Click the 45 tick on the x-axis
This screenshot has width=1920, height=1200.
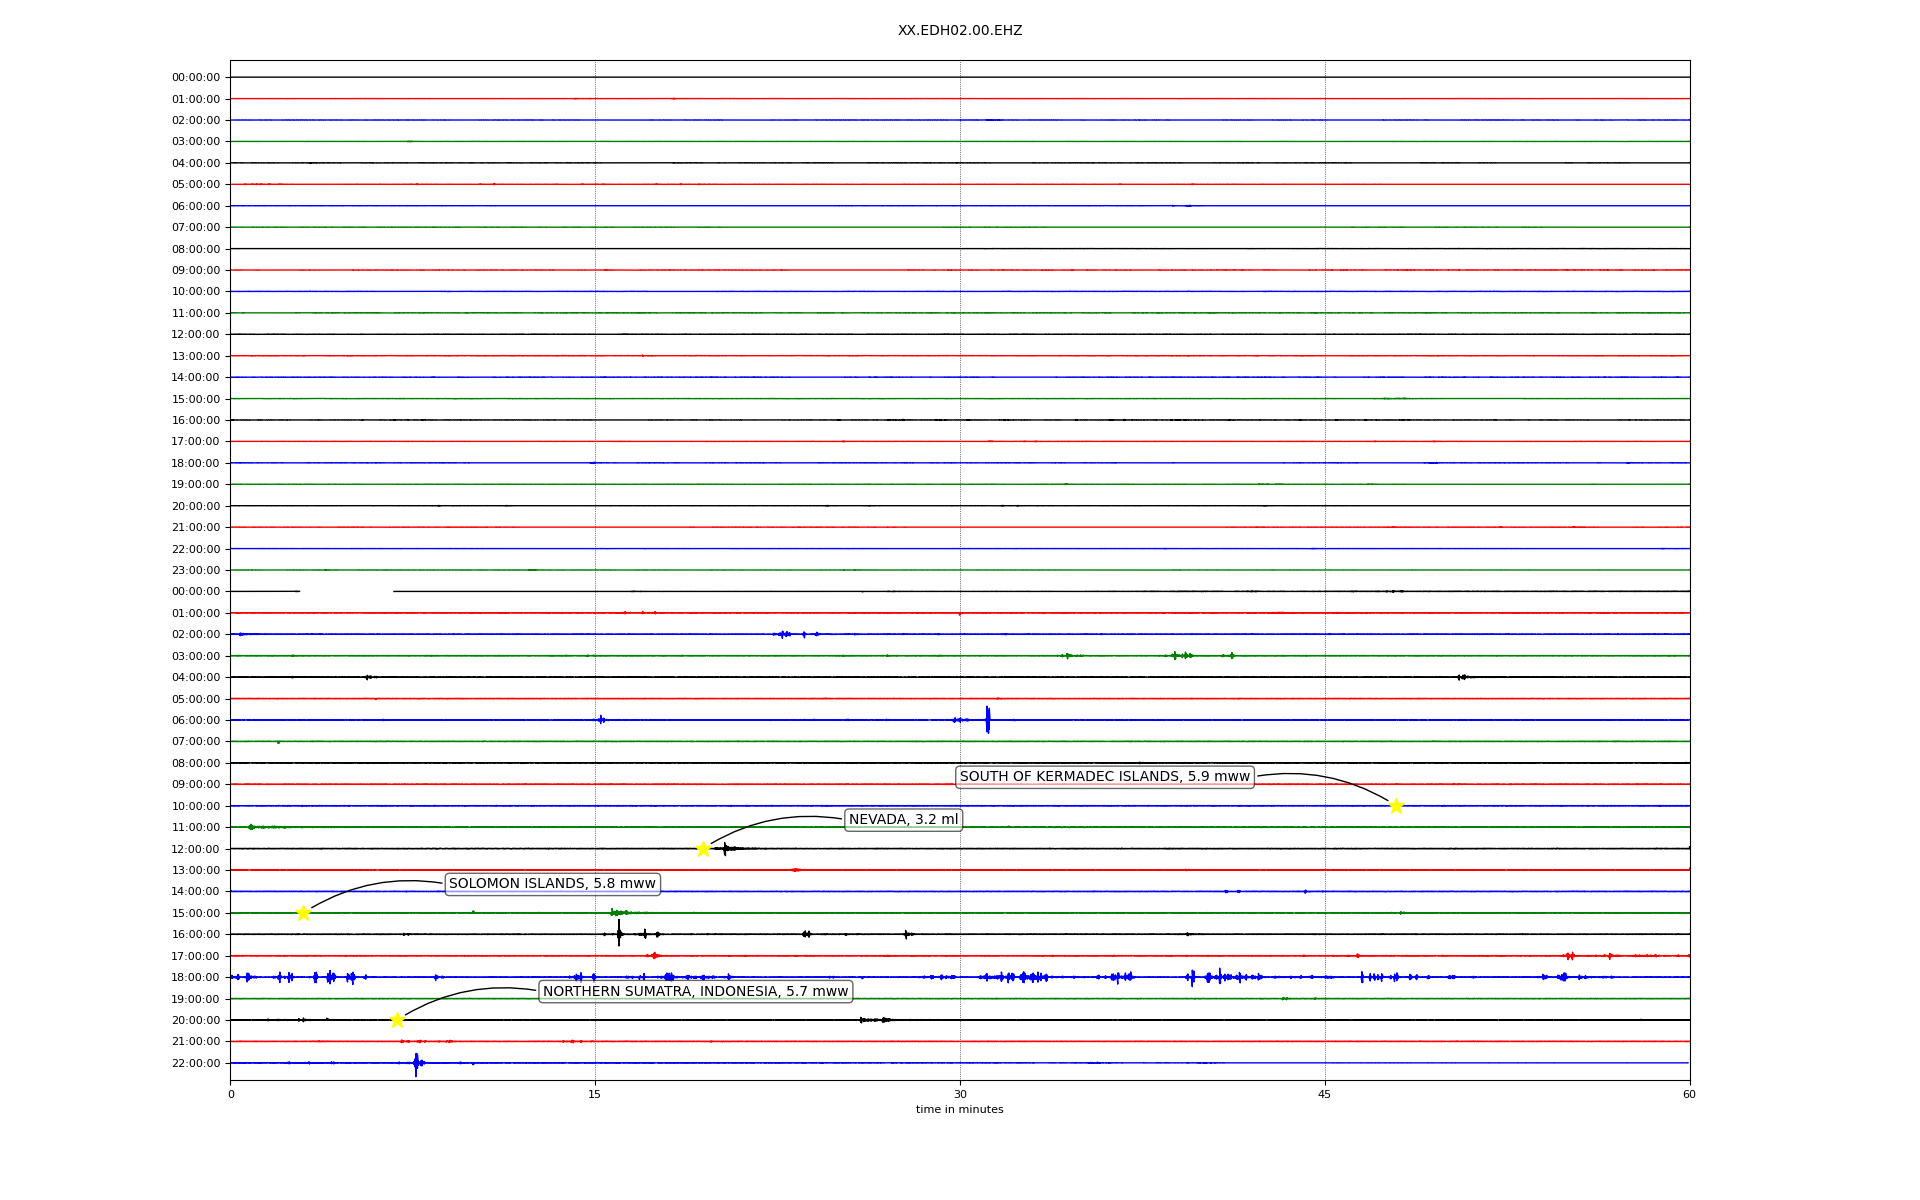[1325, 1094]
